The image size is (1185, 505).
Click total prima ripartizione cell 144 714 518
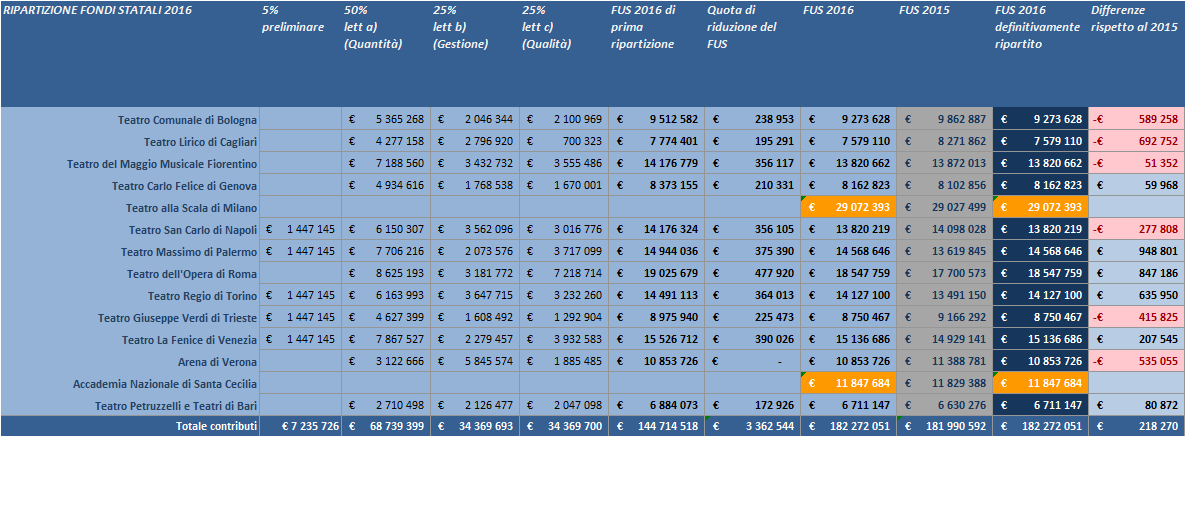pos(656,426)
